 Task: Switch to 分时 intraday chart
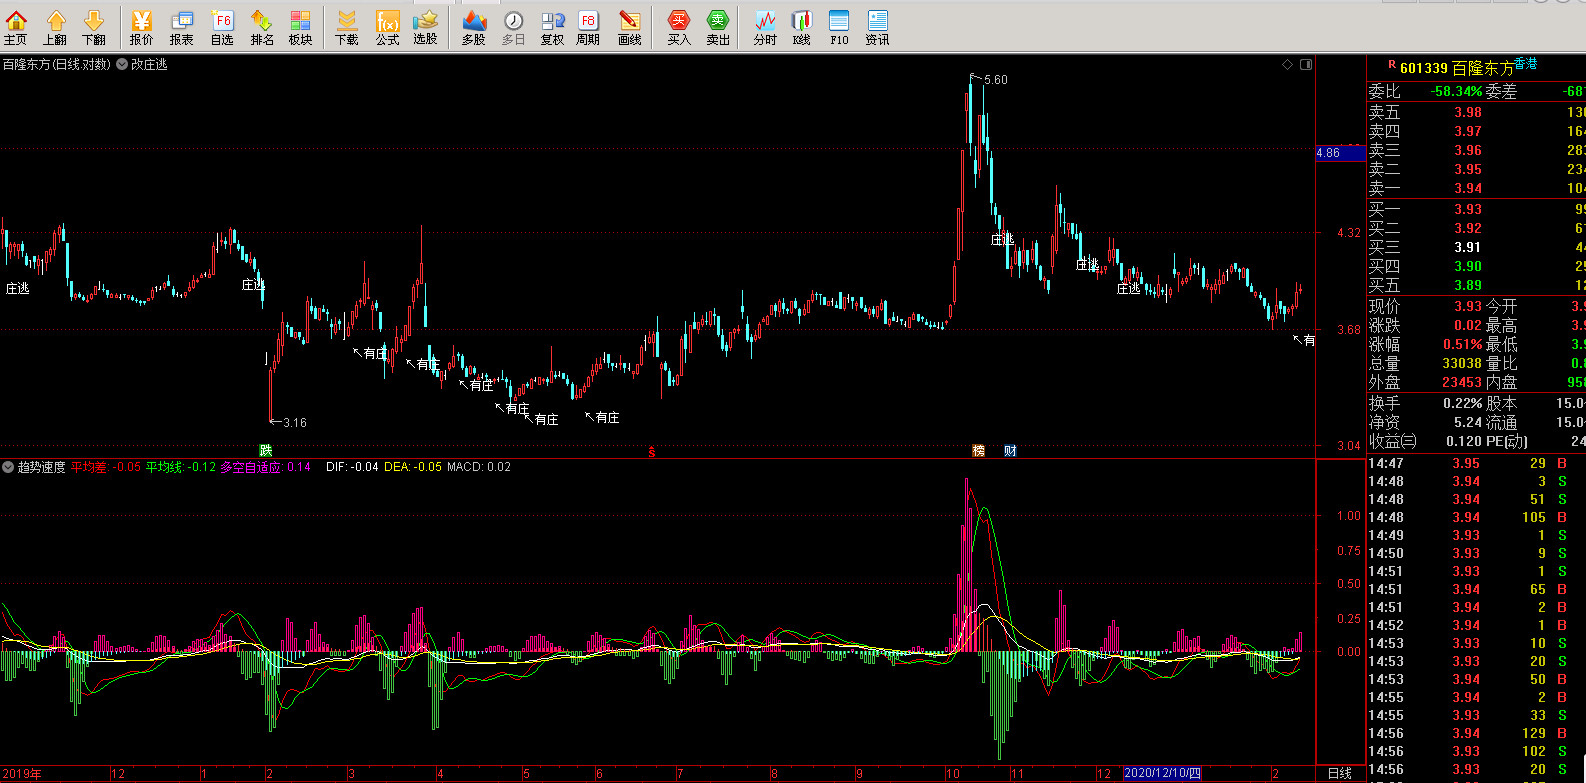765,27
